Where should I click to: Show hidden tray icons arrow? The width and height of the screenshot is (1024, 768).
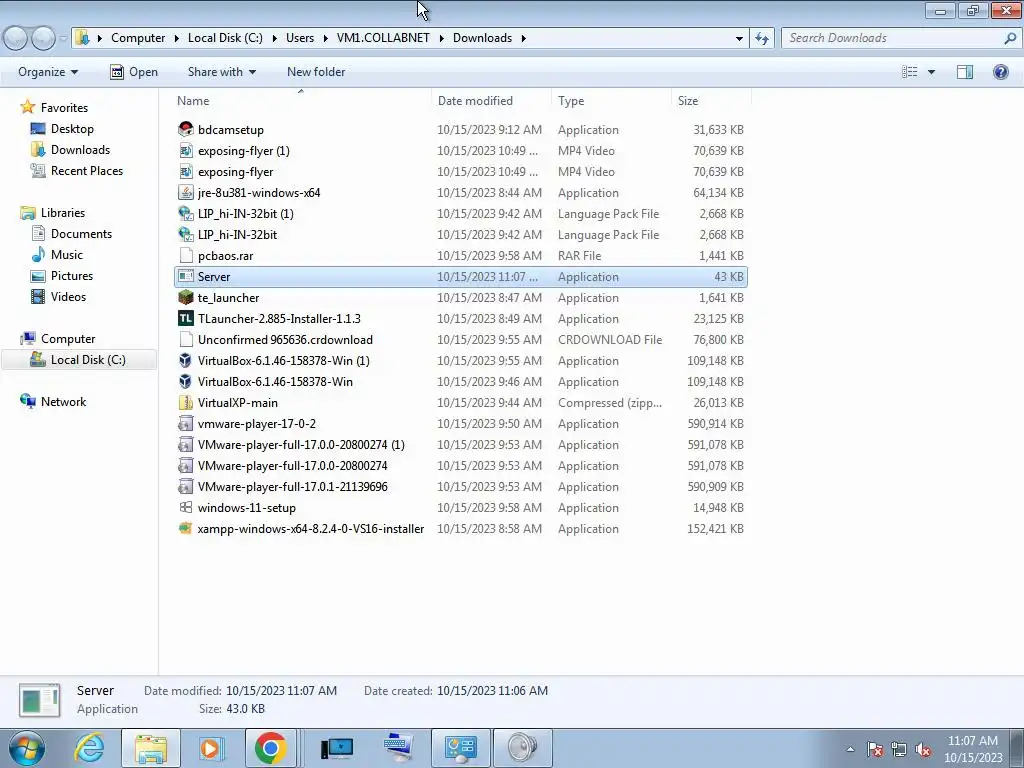pos(850,750)
